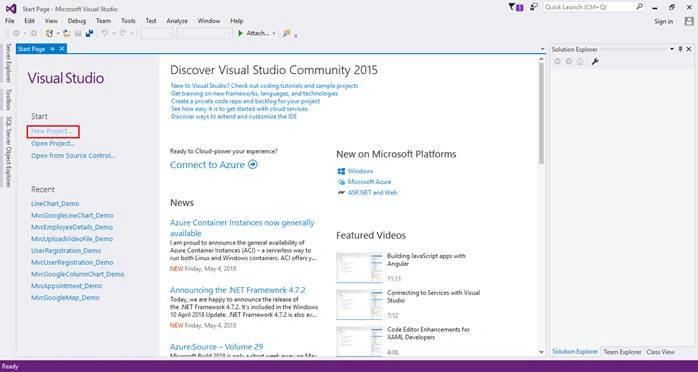Click the feedback icon beside Quick Launch
This screenshot has height=372, width=698.
pos(534,7)
